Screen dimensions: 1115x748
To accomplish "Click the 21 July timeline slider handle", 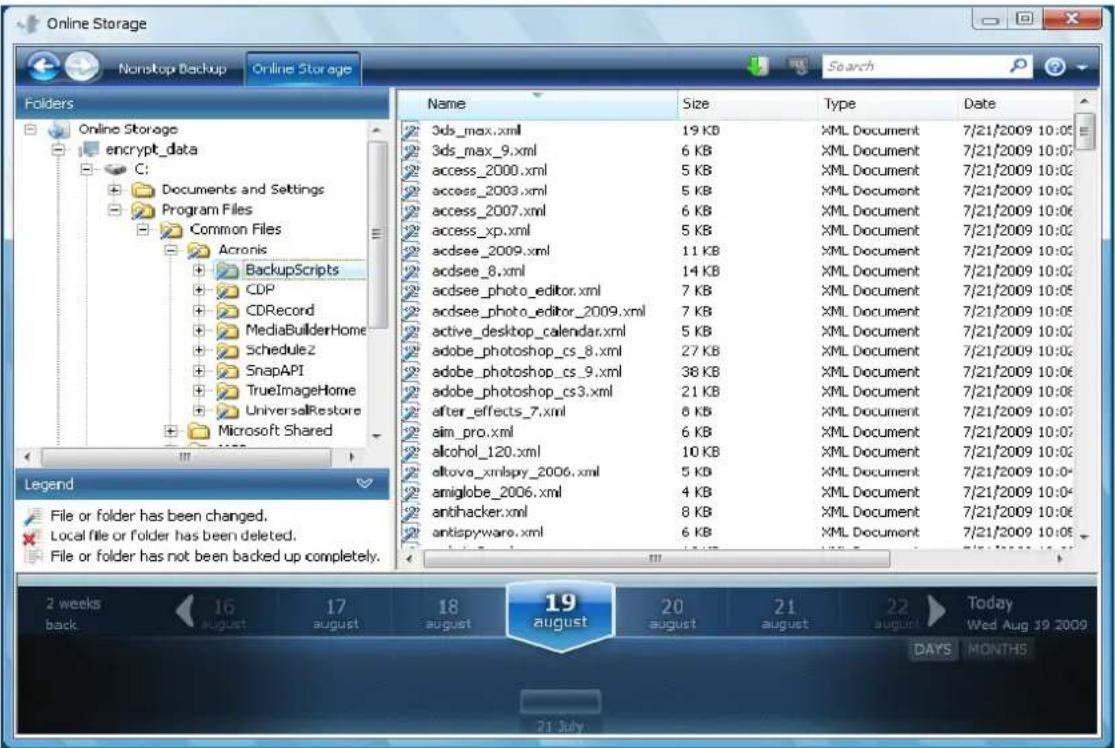I will pyautogui.click(x=560, y=702).
